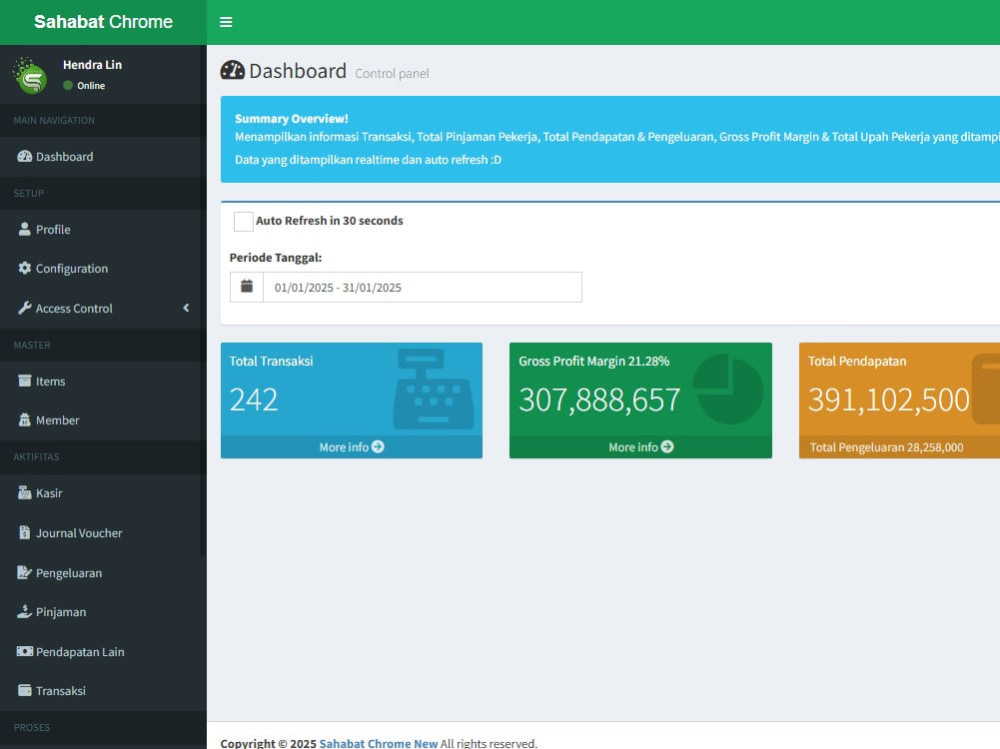
Task: Click the Profile user icon
Action: pyautogui.click(x=24, y=229)
